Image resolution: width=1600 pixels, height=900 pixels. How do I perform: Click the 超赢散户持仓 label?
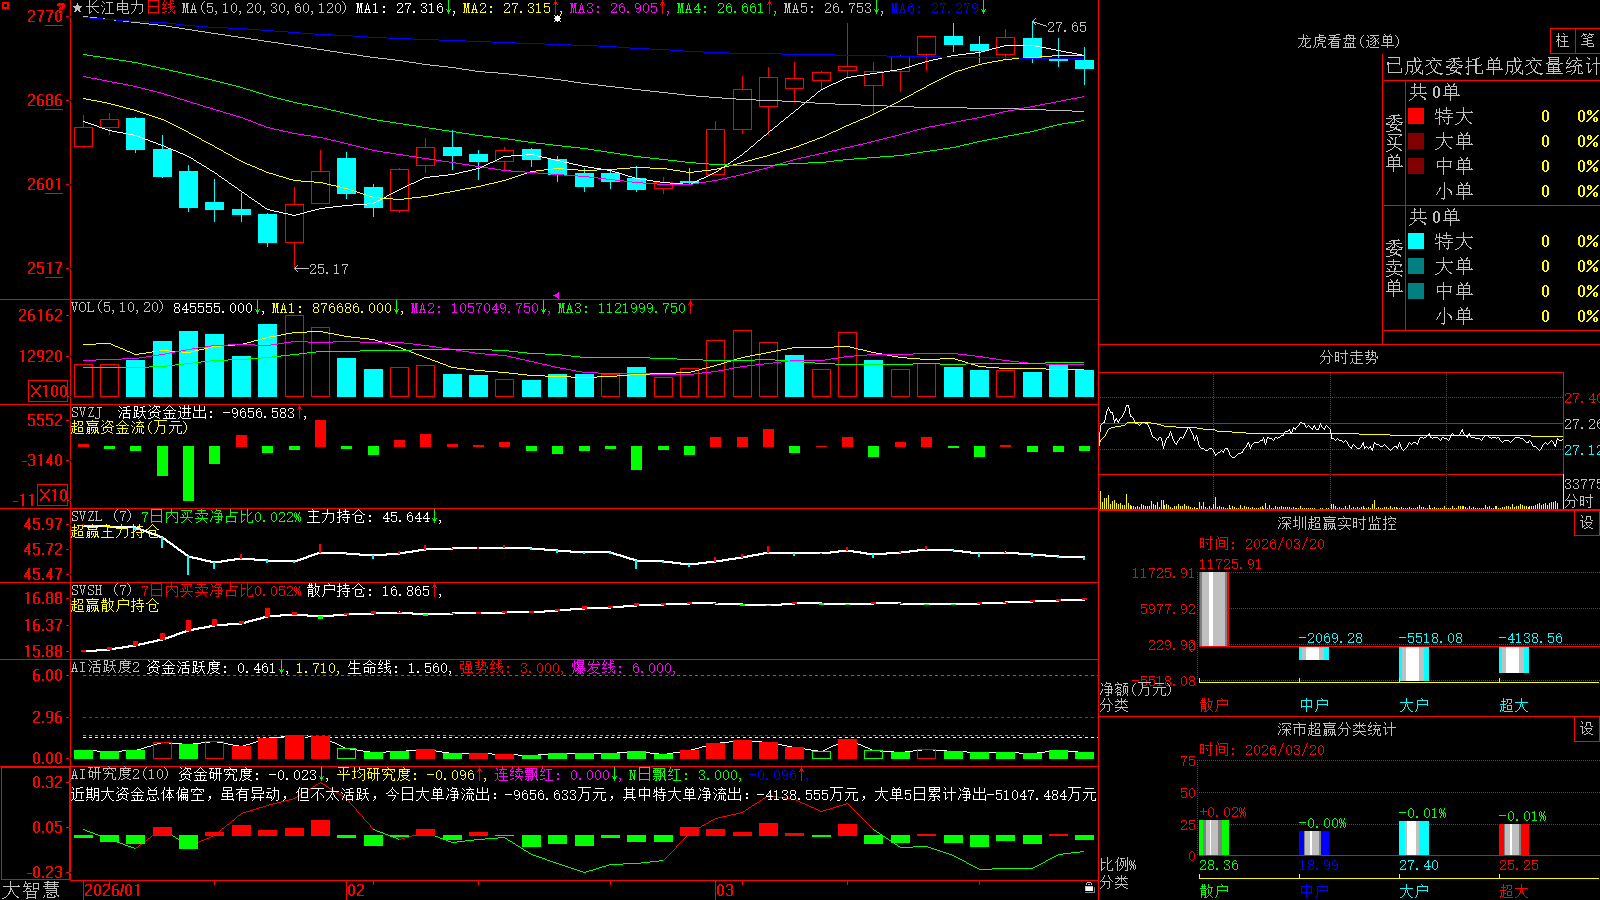point(115,605)
